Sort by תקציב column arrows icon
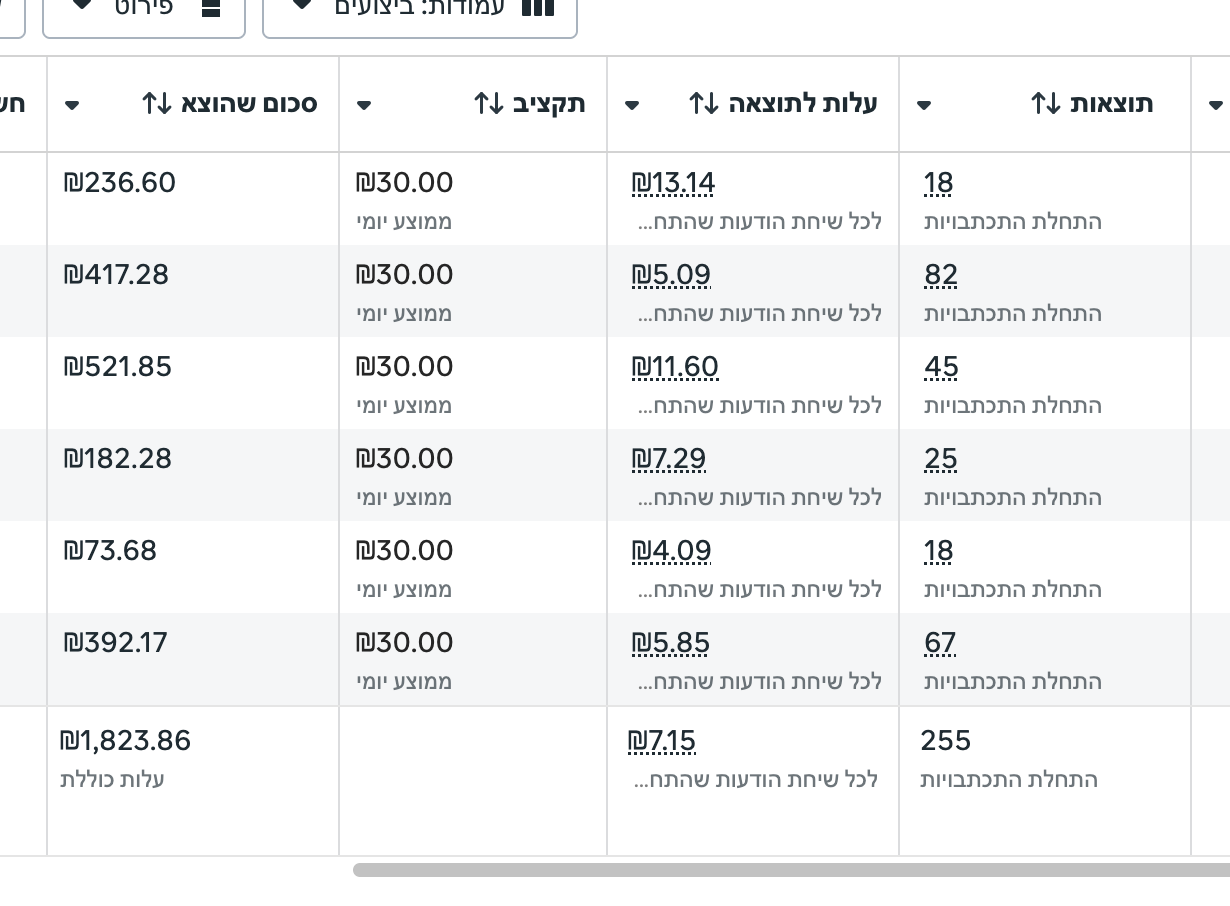This screenshot has height=906, width=1230. click(x=488, y=104)
